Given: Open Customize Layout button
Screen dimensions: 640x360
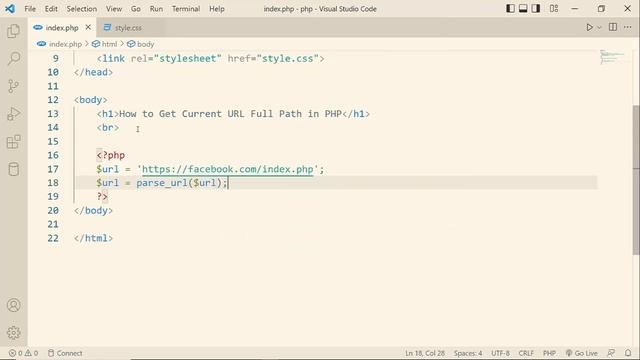Looking at the screenshot, I should click(554, 9).
